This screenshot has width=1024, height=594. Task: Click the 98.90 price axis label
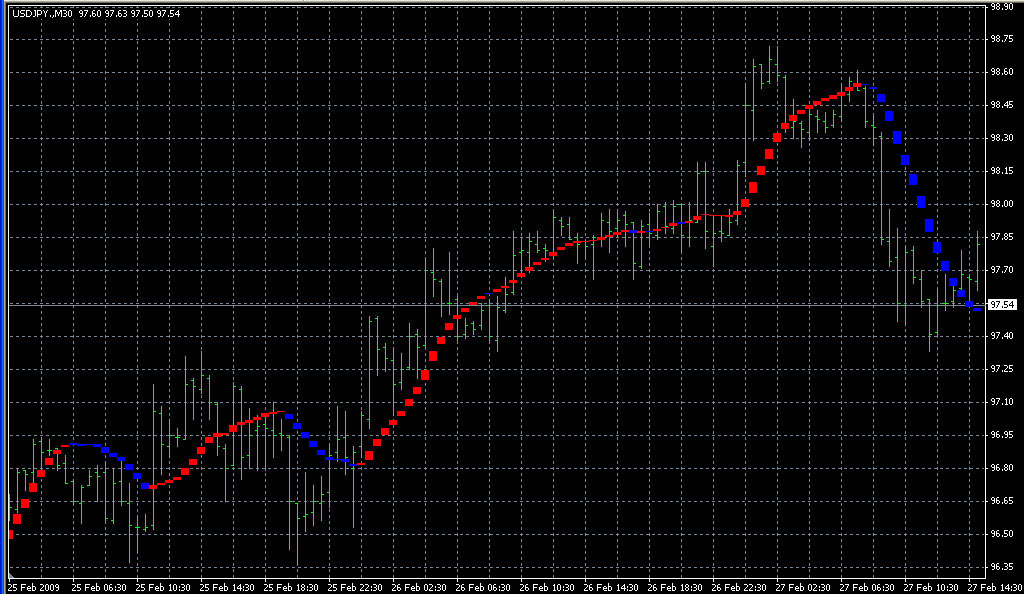[1002, 6]
